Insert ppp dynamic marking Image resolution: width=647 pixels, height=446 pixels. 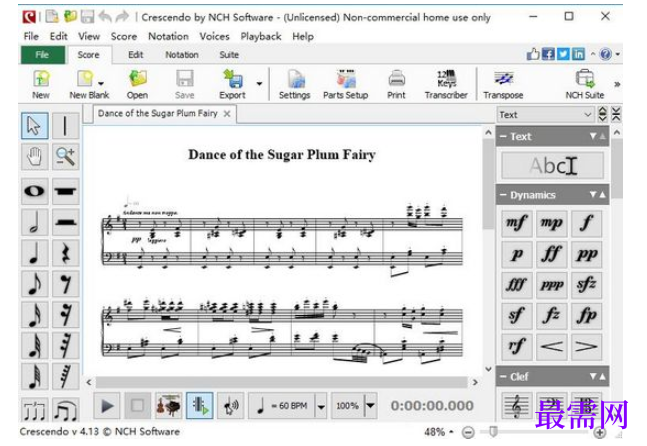pyautogui.click(x=552, y=285)
